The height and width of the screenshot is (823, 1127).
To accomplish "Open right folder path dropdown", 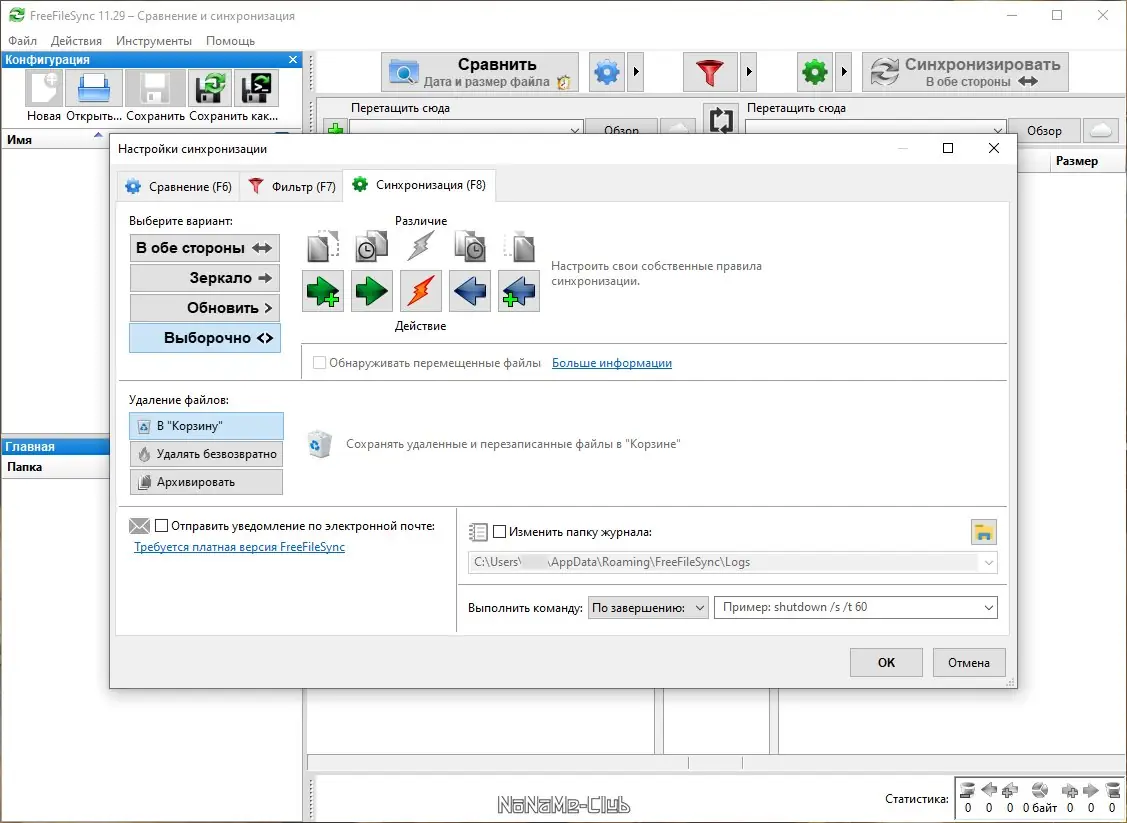I will tap(998, 130).
